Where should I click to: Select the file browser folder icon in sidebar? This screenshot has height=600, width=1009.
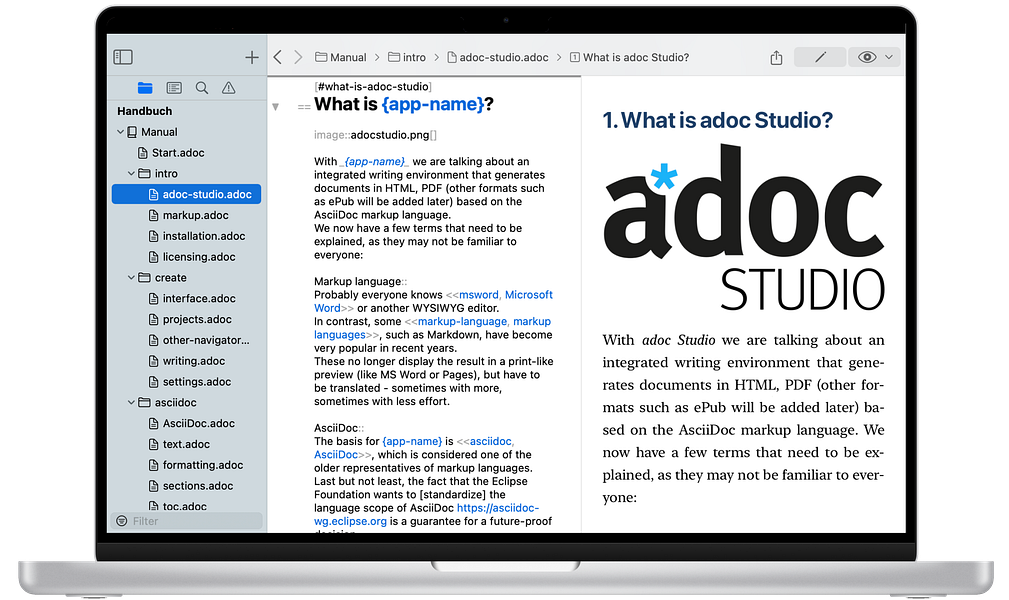145,87
